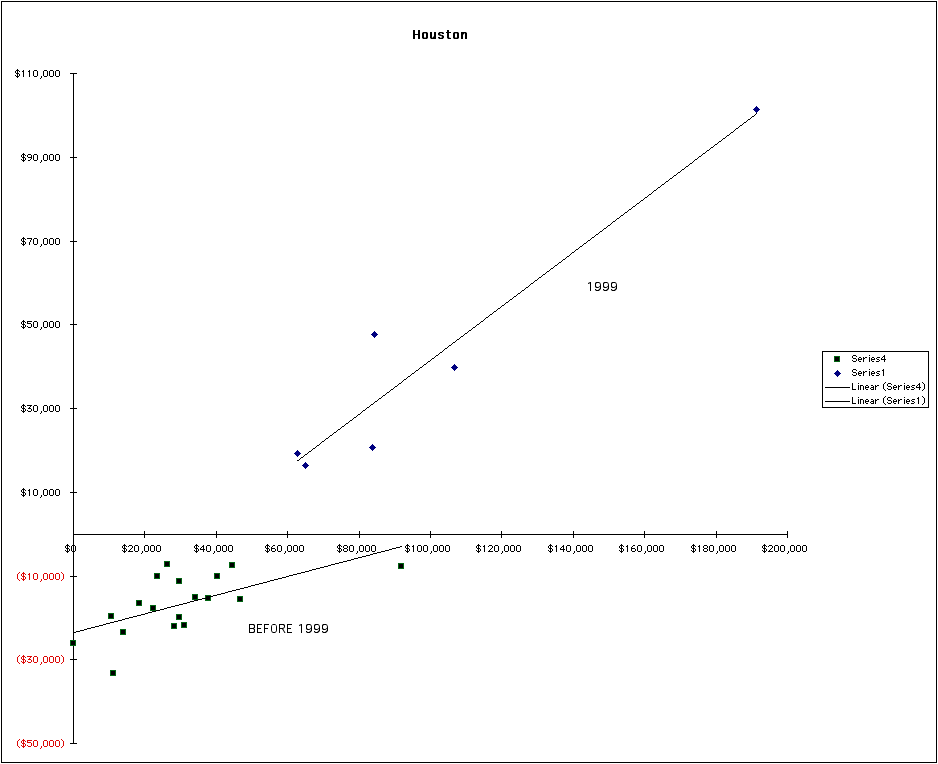
Task: Select the BEFORE 1999 annotation label
Action: coord(288,629)
